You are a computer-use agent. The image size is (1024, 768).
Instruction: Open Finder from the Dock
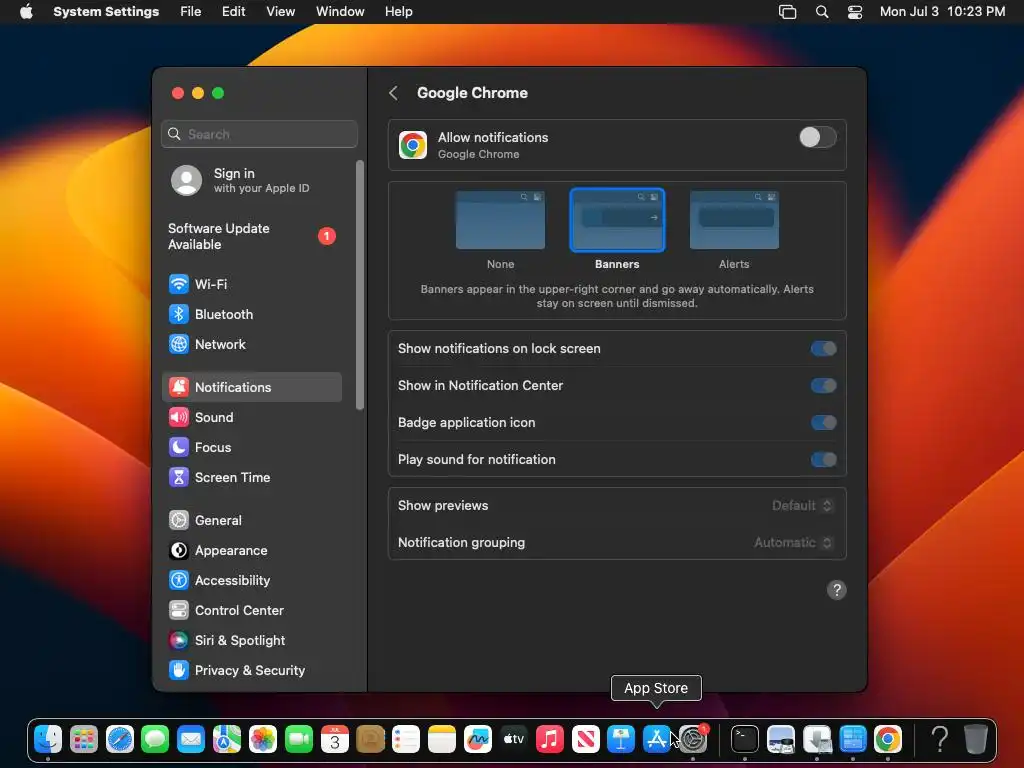pyautogui.click(x=48, y=739)
